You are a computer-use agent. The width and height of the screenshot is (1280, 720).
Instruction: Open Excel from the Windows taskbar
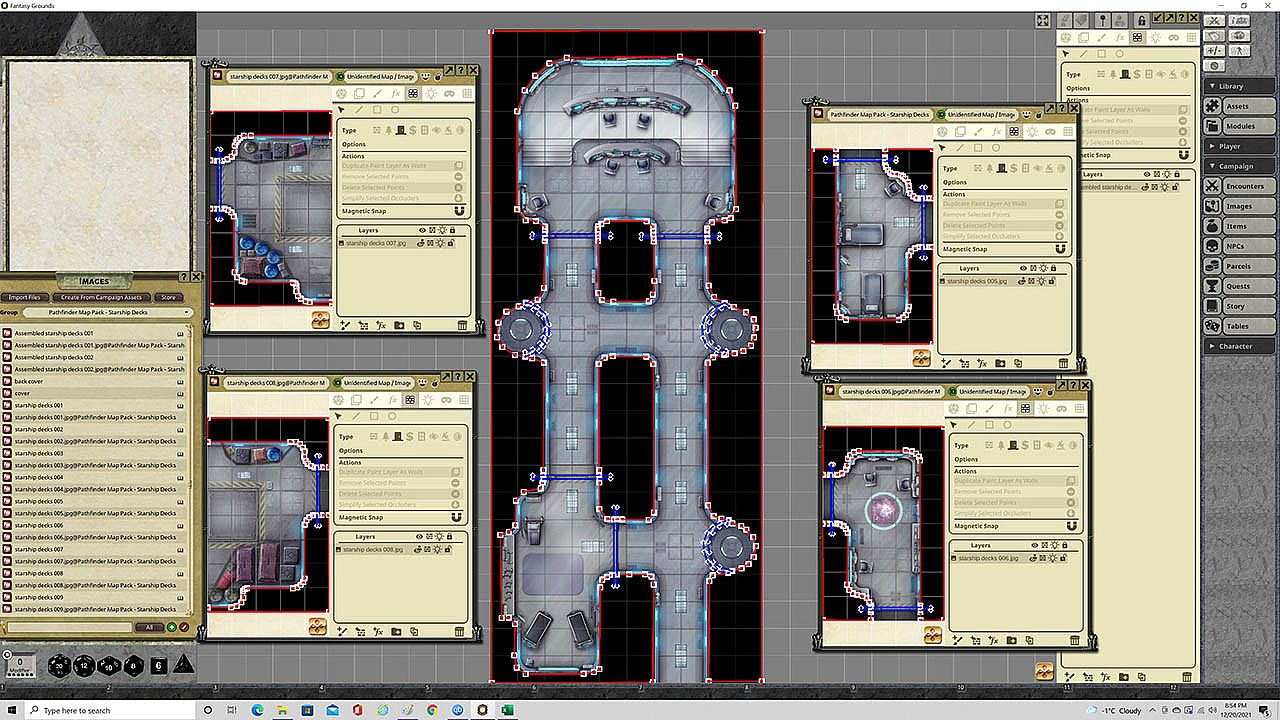click(508, 710)
